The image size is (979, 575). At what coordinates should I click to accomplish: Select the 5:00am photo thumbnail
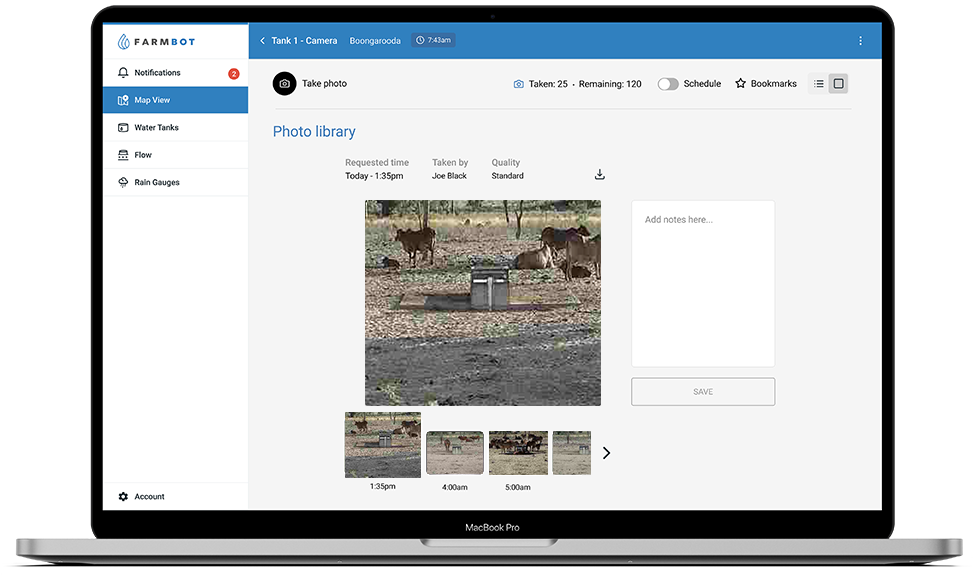pos(518,453)
